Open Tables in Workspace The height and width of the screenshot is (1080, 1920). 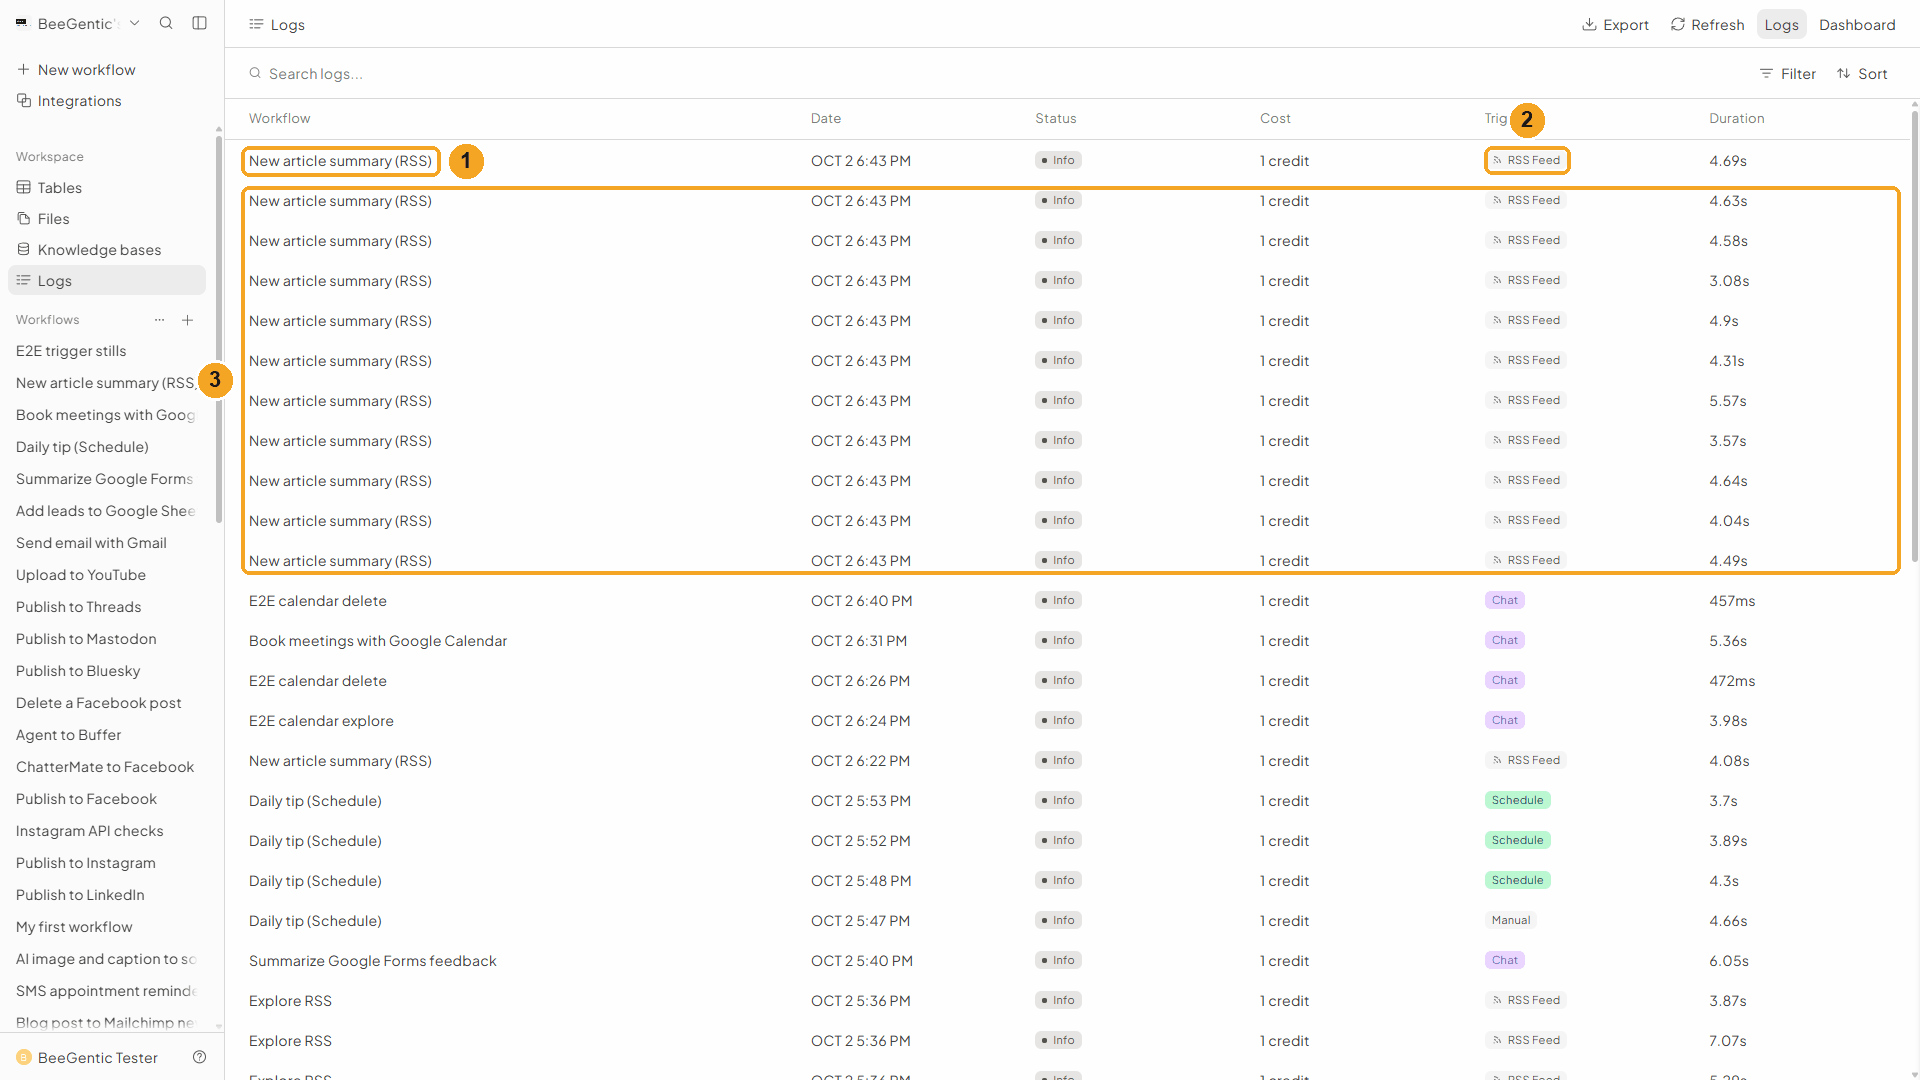[107, 188]
